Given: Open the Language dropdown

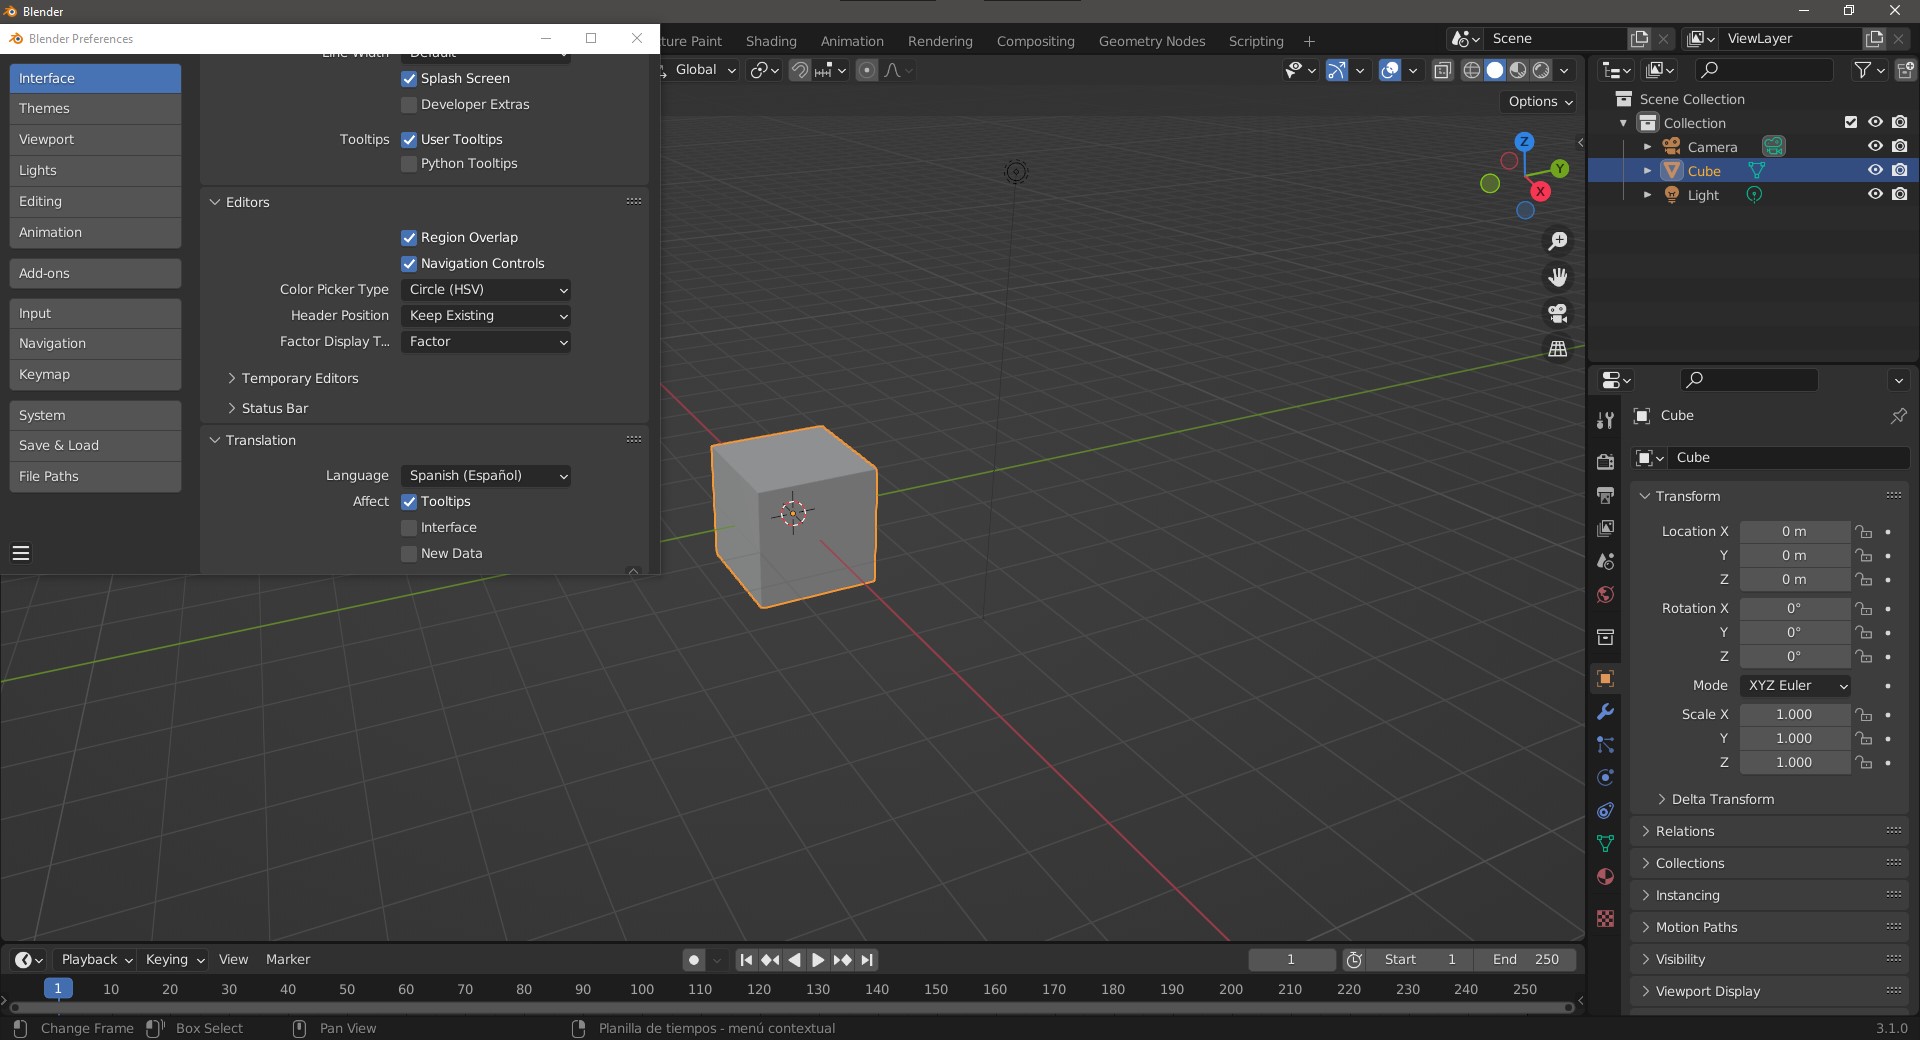Looking at the screenshot, I should coord(486,476).
